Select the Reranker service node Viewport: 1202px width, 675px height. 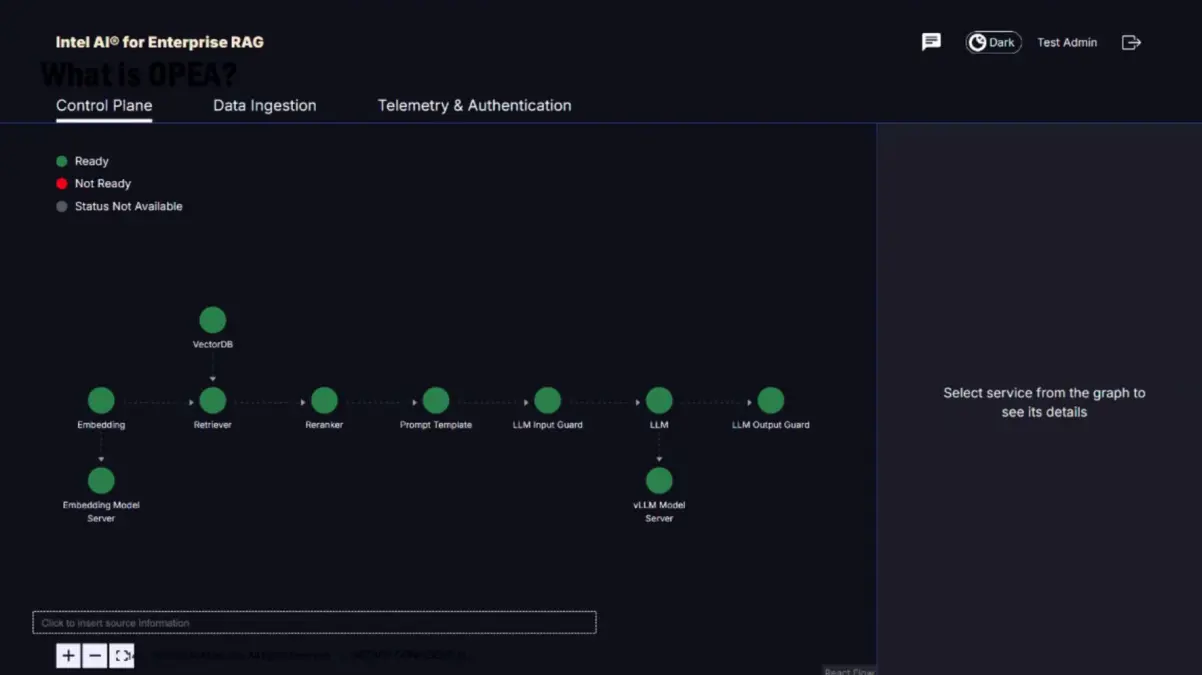click(324, 398)
